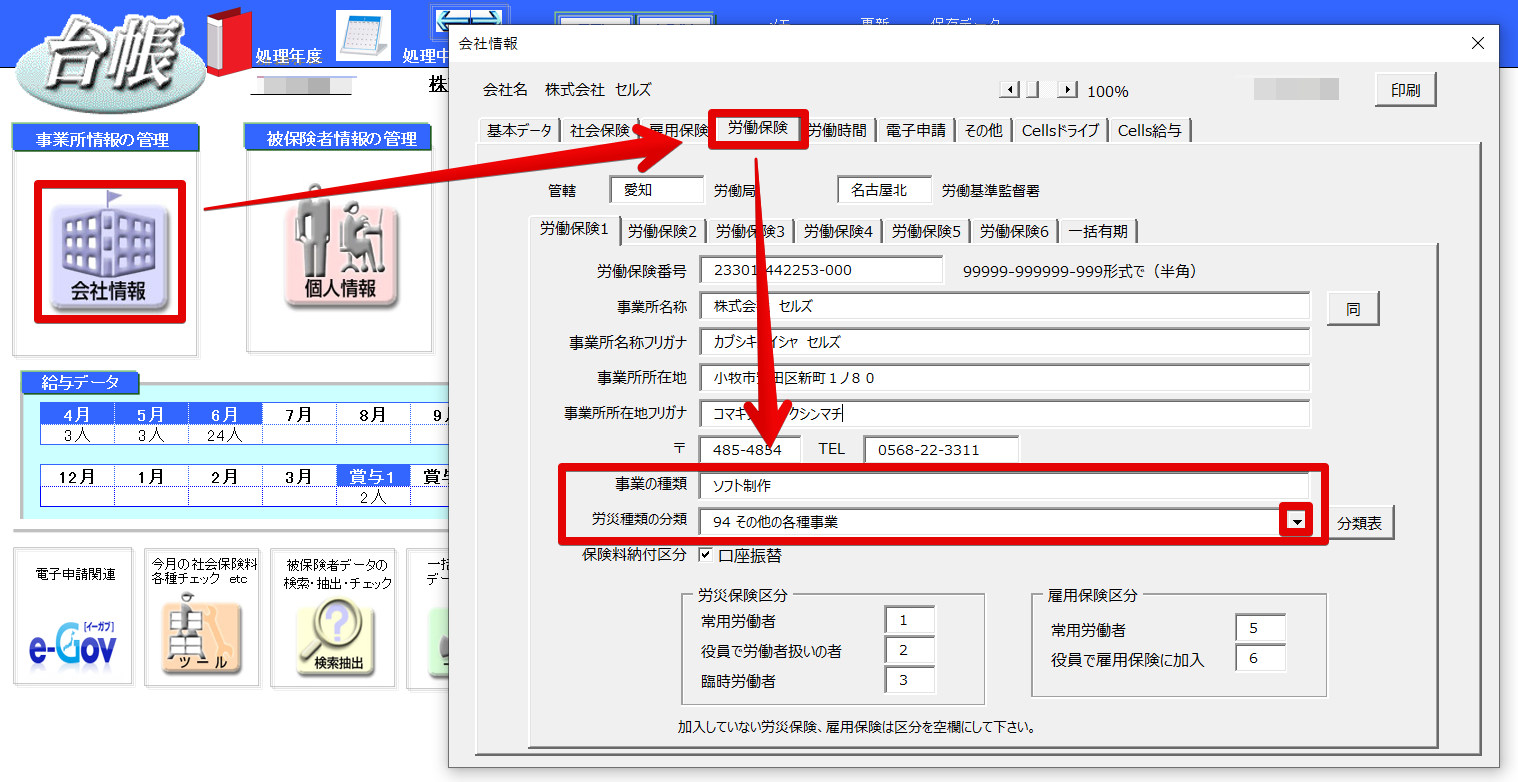The height and width of the screenshot is (782, 1518).
Task: Switch to the Cells給与 tab
Action: (x=1149, y=130)
